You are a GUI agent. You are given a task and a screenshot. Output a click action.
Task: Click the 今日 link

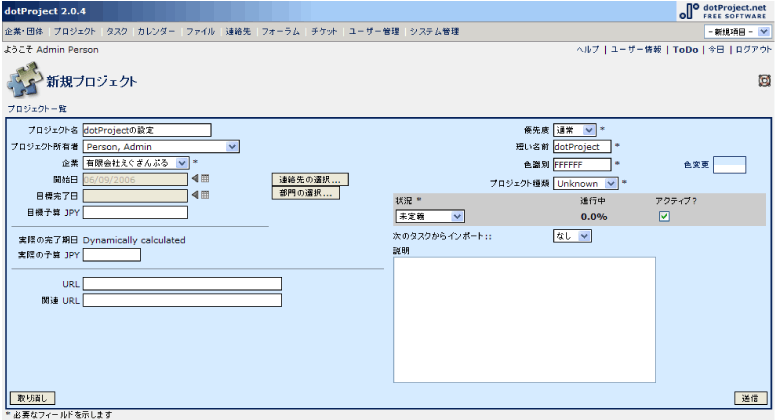point(716,49)
